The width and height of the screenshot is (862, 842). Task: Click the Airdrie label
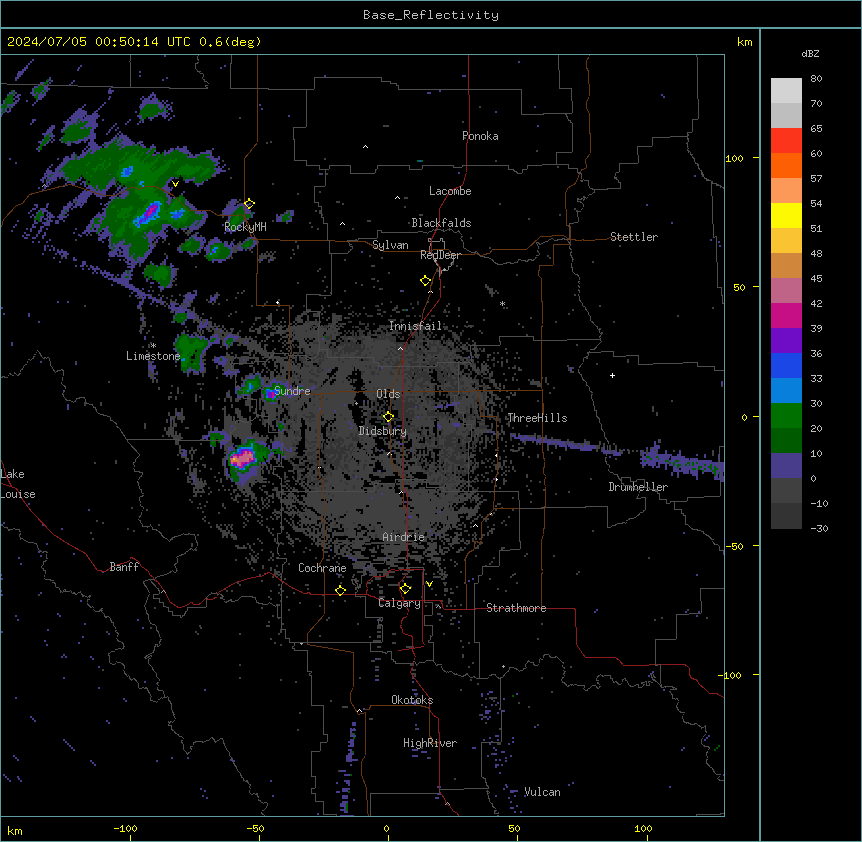pos(404,537)
